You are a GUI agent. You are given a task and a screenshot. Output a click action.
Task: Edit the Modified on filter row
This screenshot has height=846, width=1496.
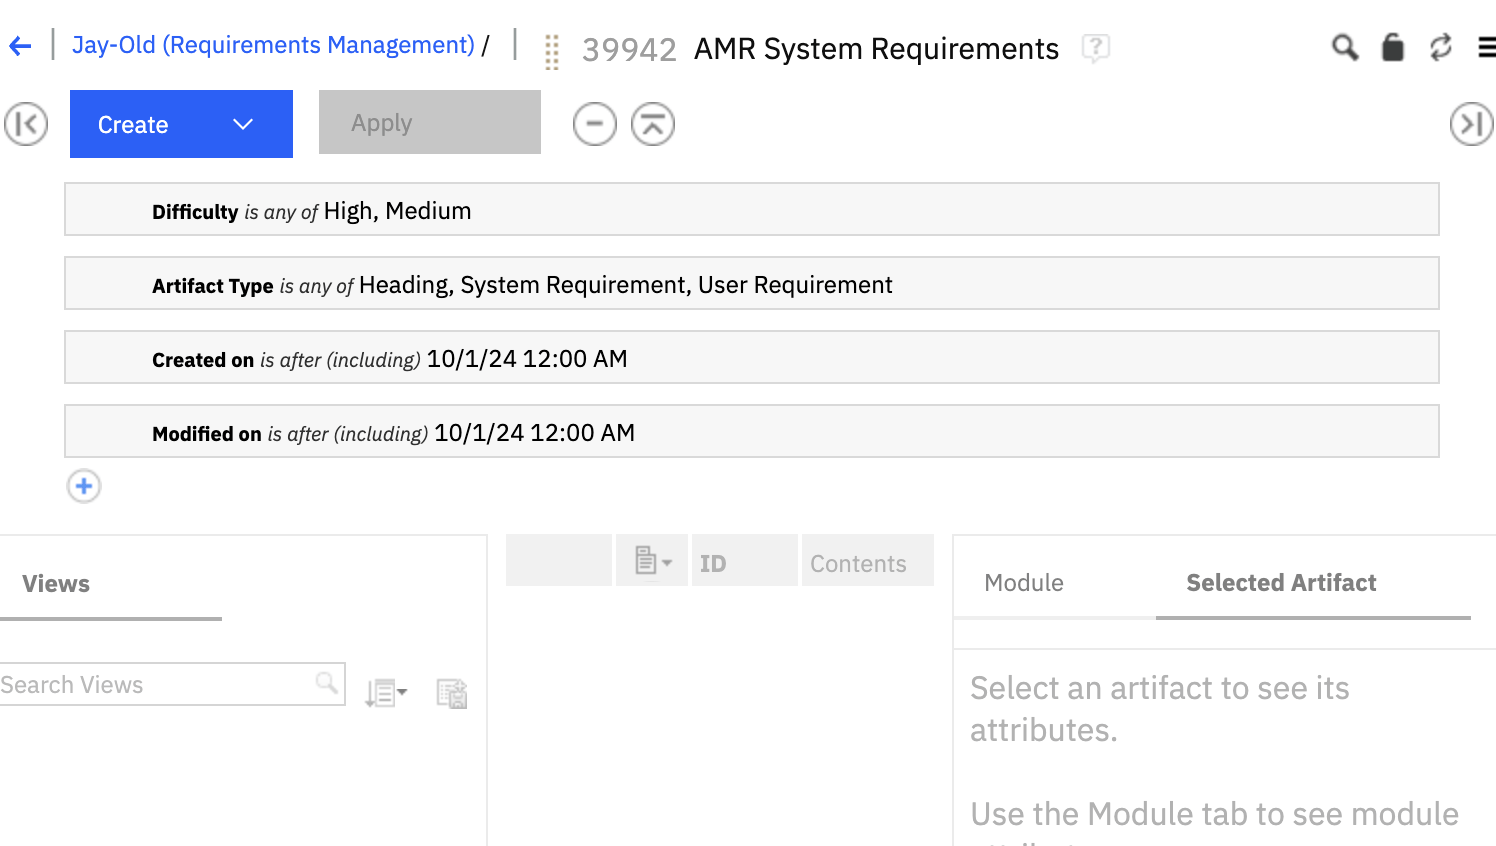pos(752,431)
